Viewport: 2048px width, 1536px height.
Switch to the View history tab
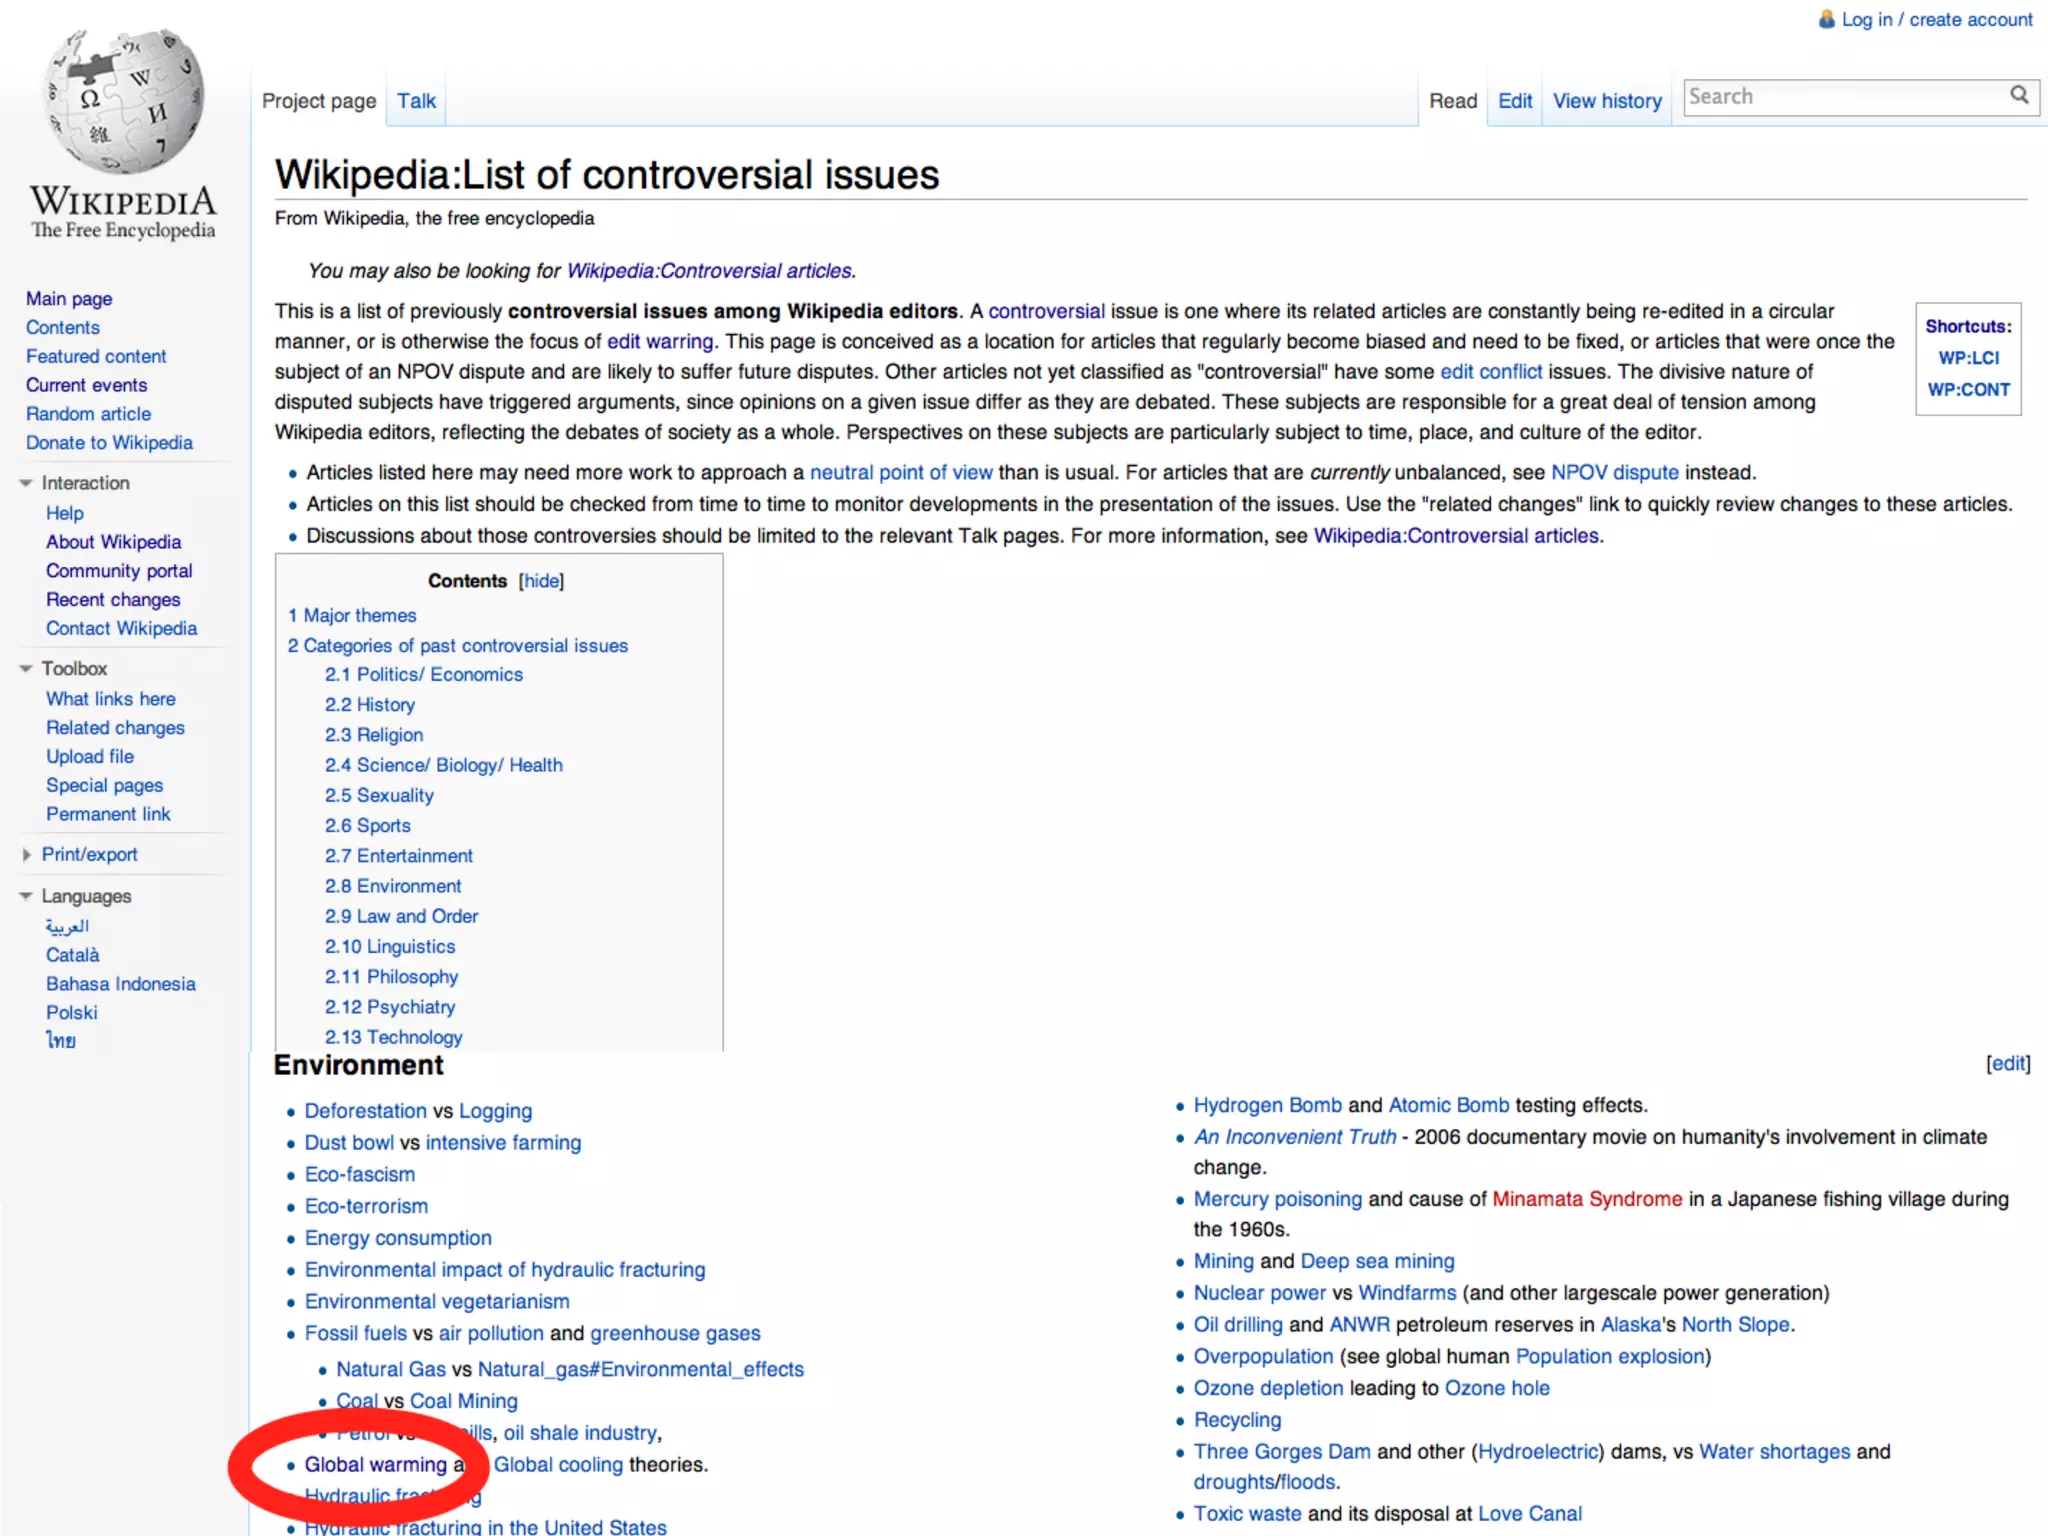[1606, 101]
